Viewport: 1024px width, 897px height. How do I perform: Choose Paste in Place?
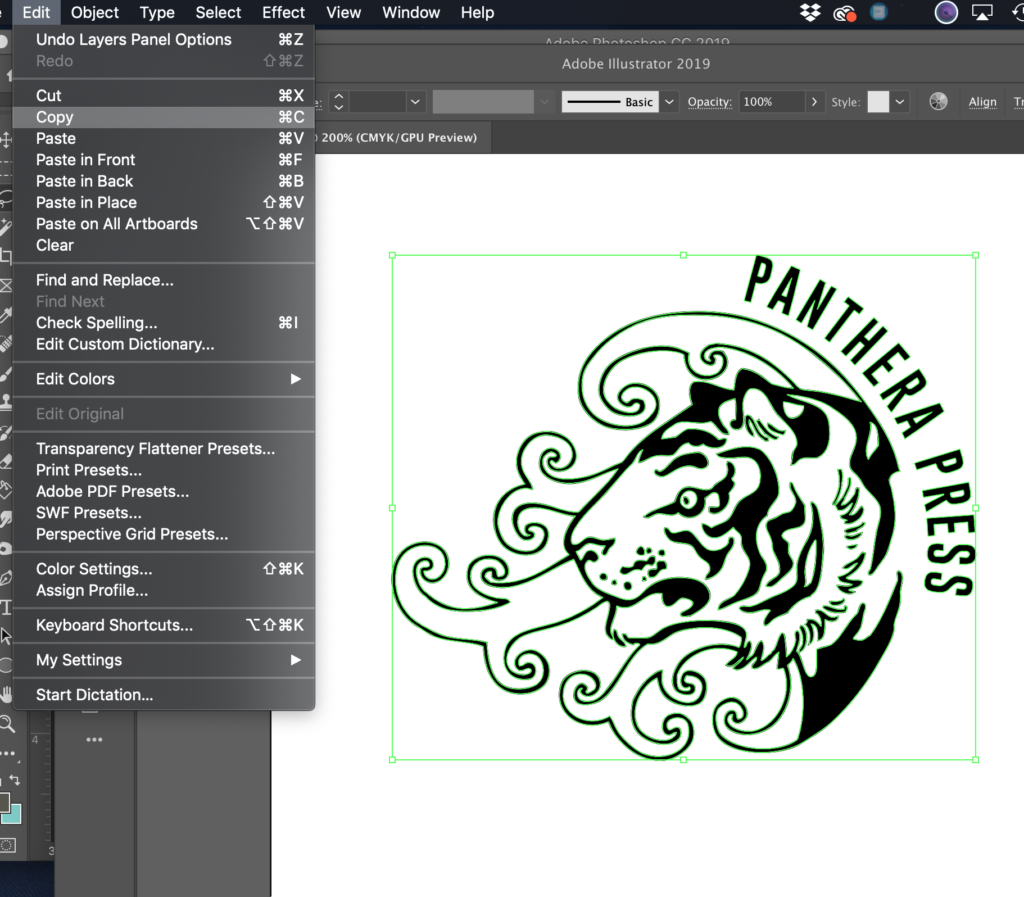click(163, 202)
